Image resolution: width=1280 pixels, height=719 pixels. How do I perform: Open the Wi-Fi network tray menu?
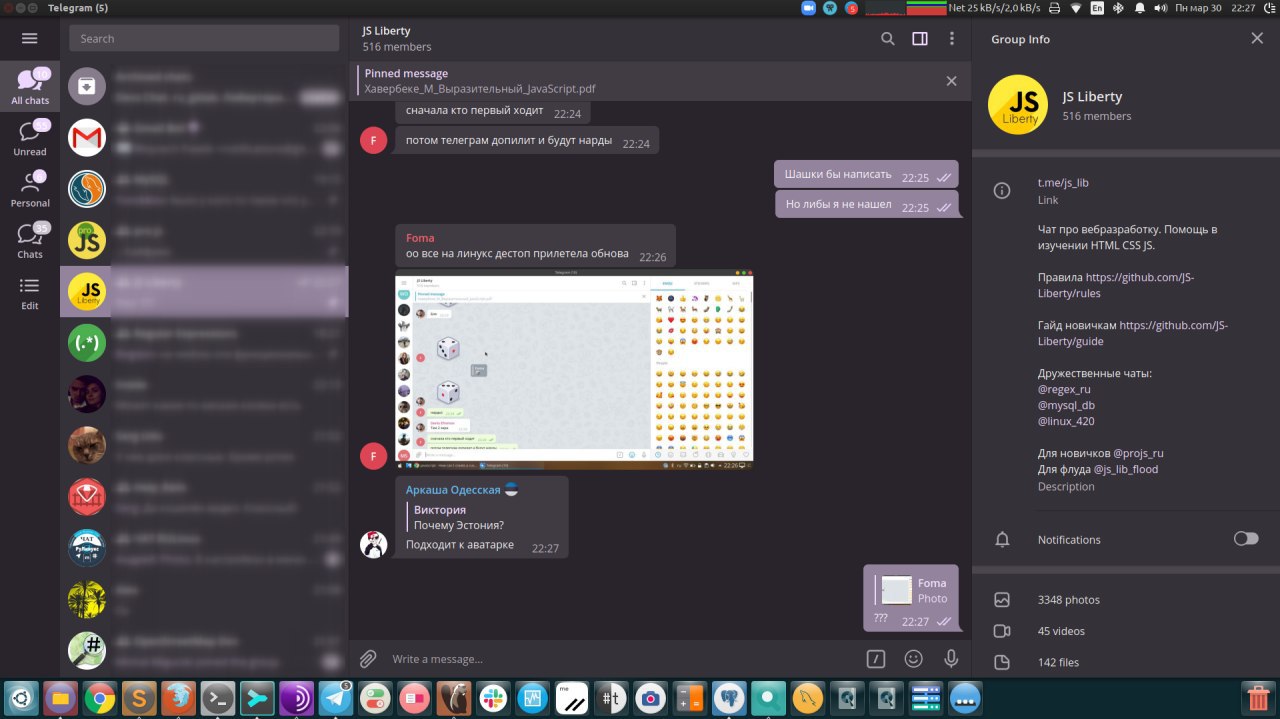point(1076,8)
